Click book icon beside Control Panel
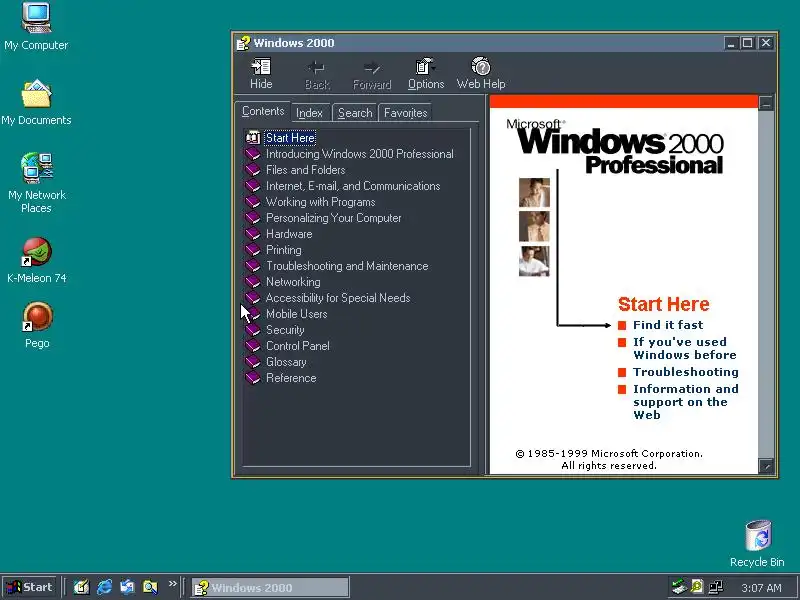The image size is (800, 600). [253, 345]
